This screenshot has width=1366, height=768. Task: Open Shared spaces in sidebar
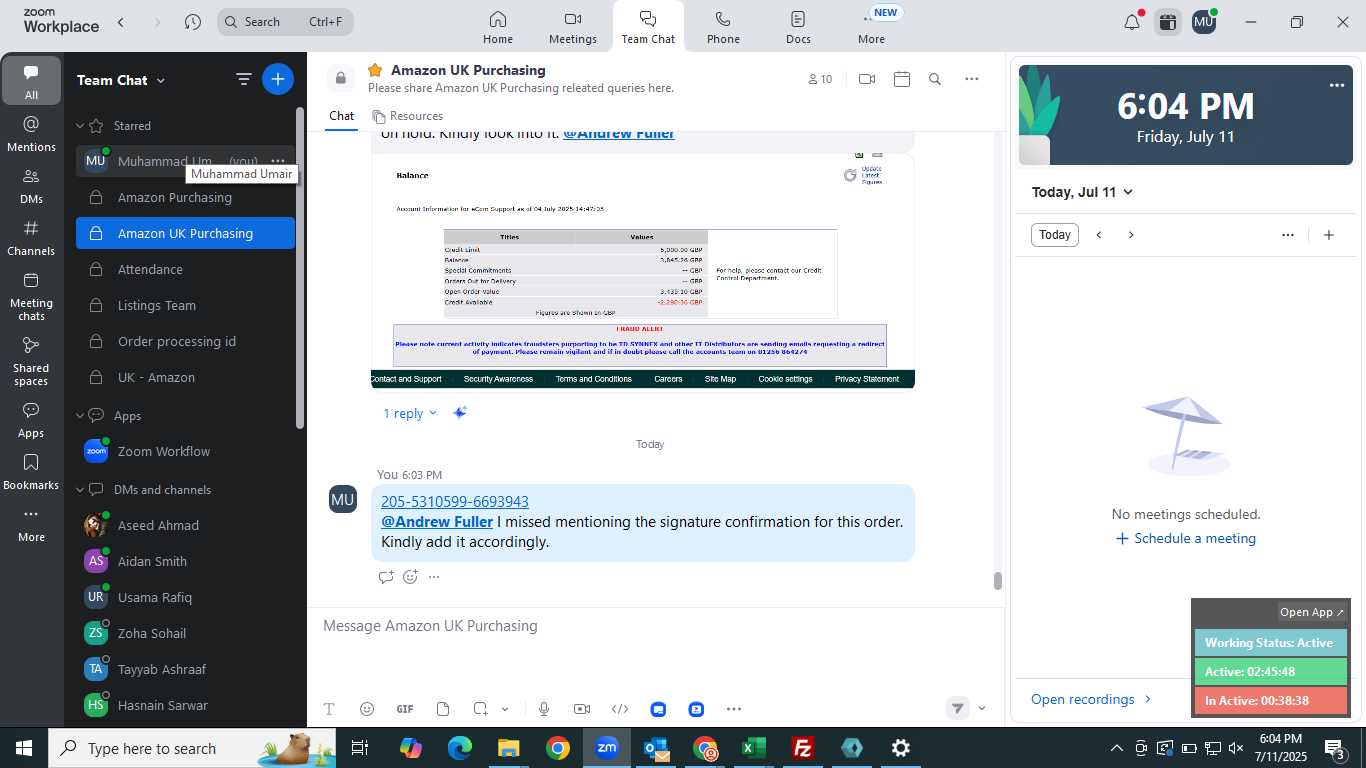click(x=31, y=361)
